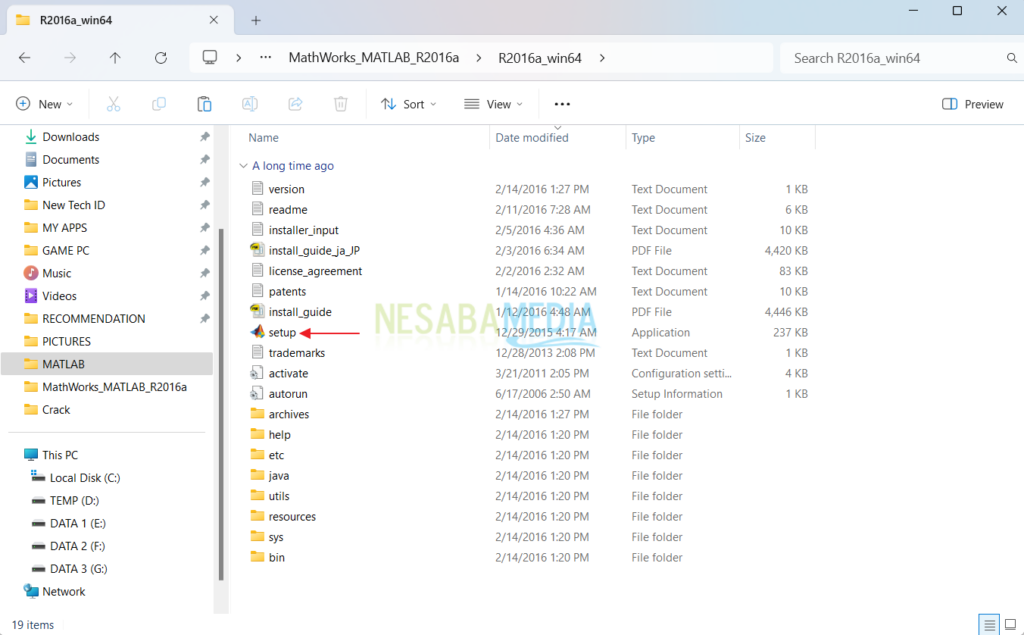Refresh the folder view using the refresh icon

[160, 57]
